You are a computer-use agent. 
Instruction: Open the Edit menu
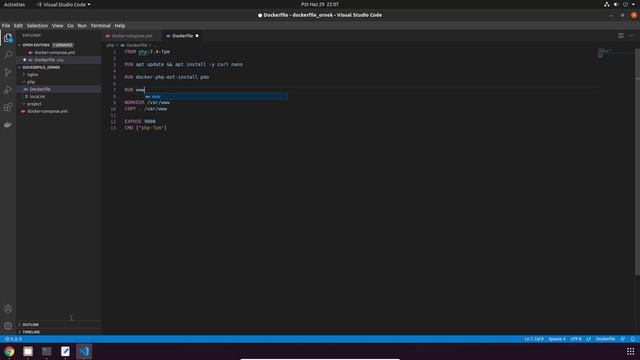tap(18, 26)
